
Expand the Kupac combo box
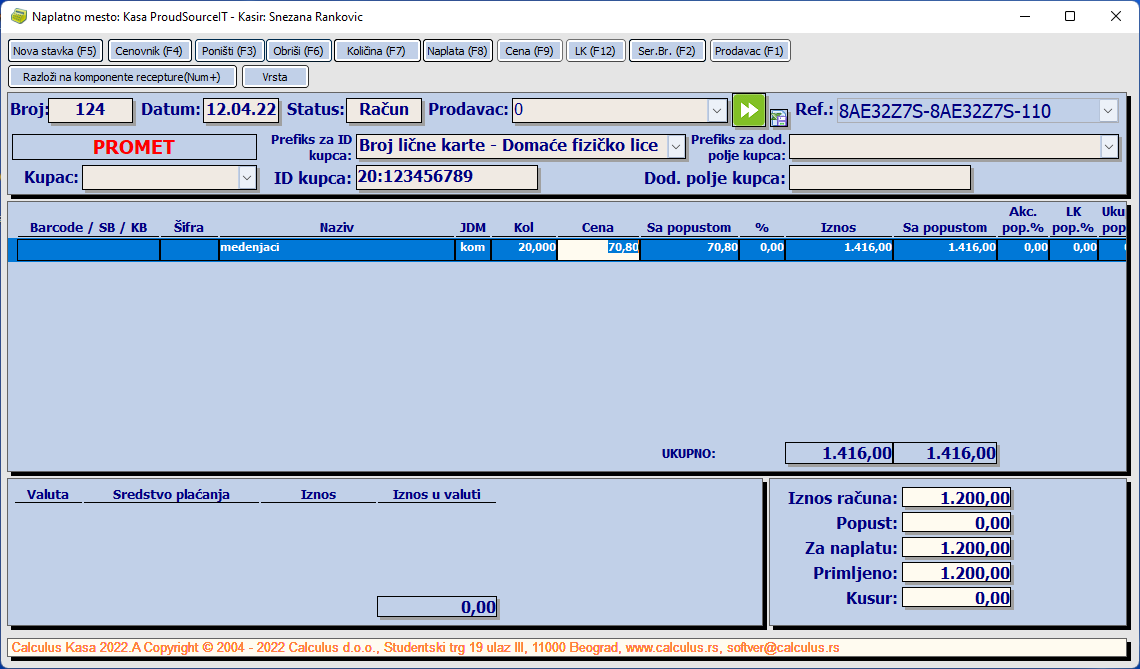[247, 178]
